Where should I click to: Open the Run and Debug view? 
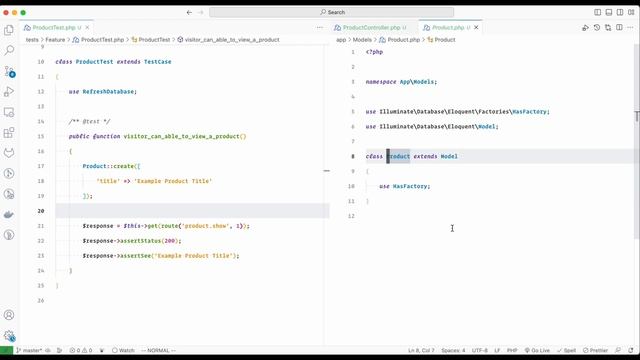click(9, 91)
